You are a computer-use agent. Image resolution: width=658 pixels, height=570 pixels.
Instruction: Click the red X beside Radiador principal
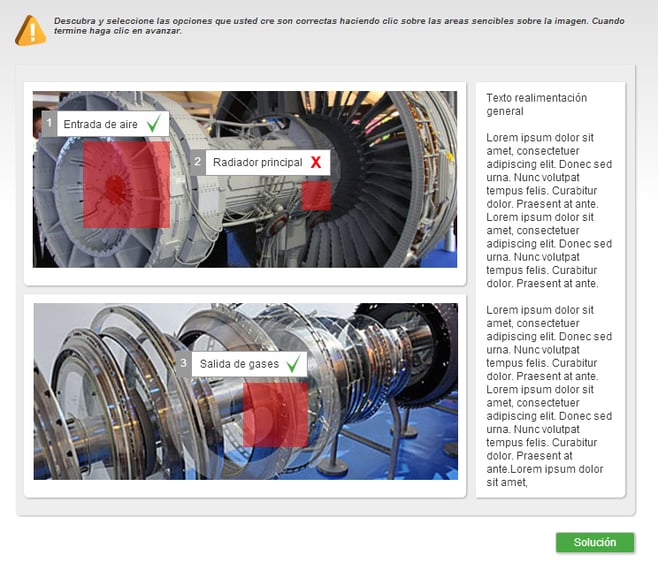316,162
